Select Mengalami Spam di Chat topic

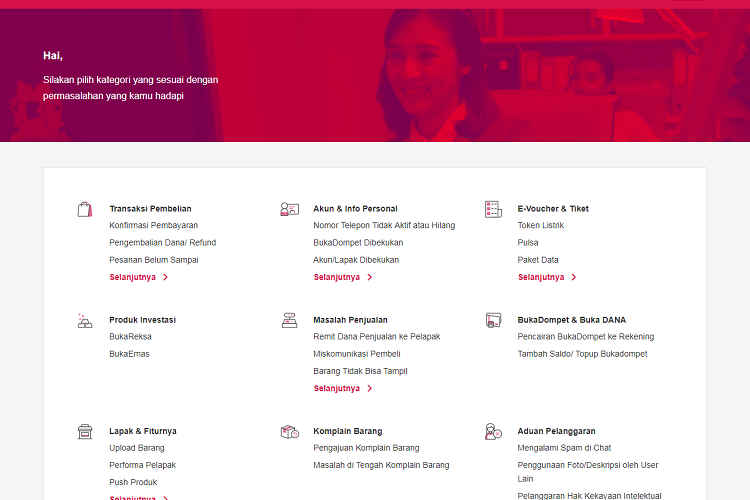click(x=564, y=448)
